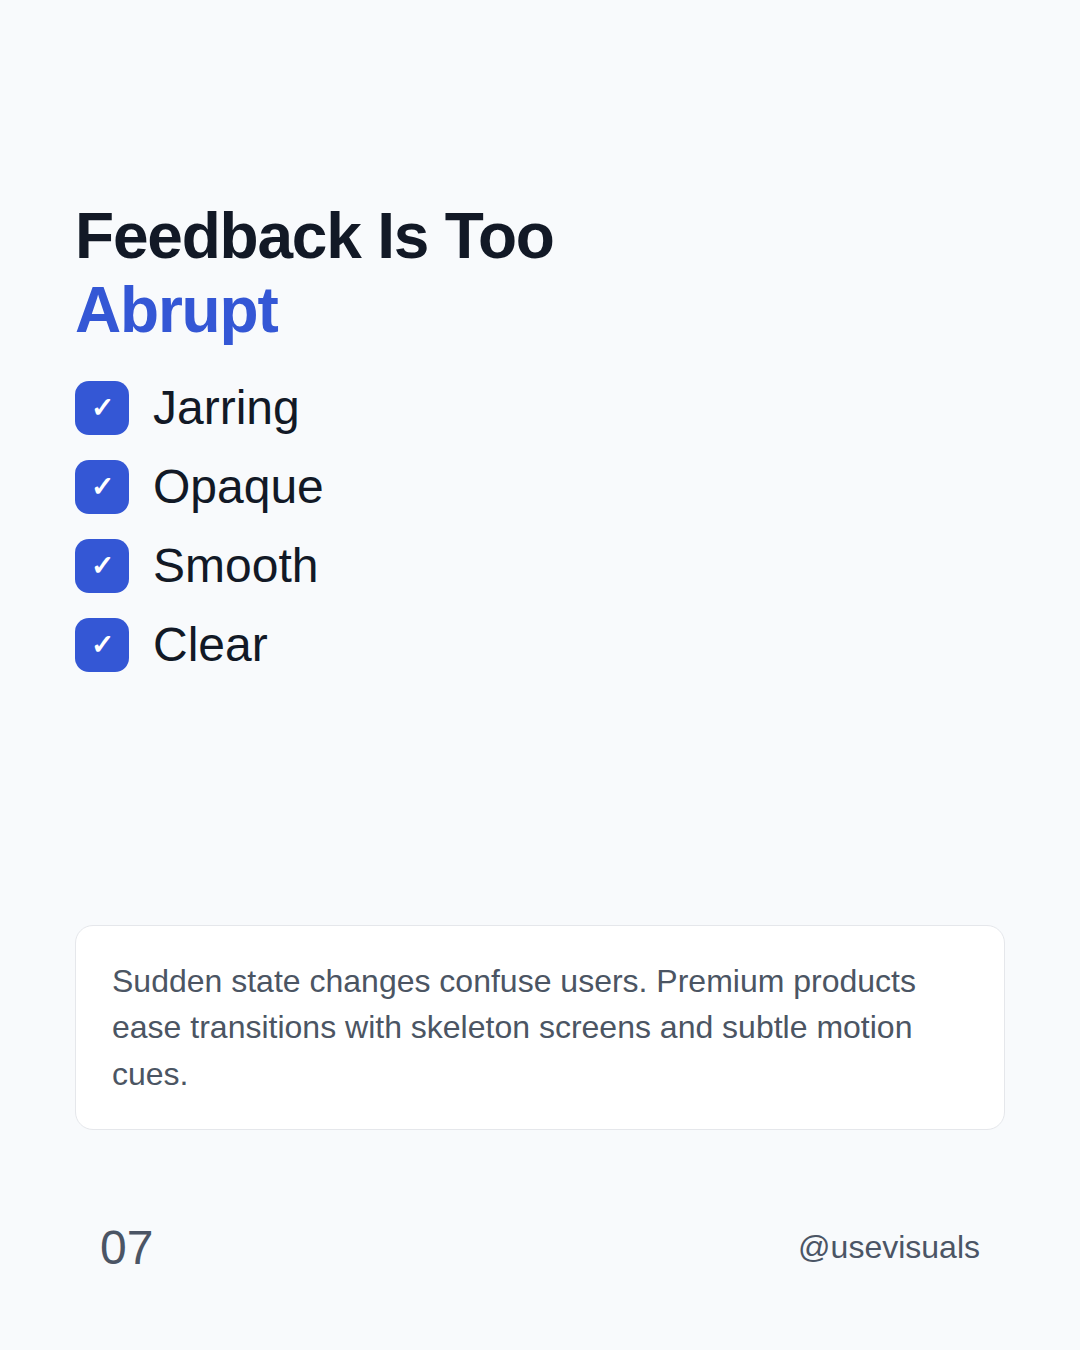Viewport: 1080px width, 1350px height.
Task: Toggle the Jarring checkbox
Action: 102,408
